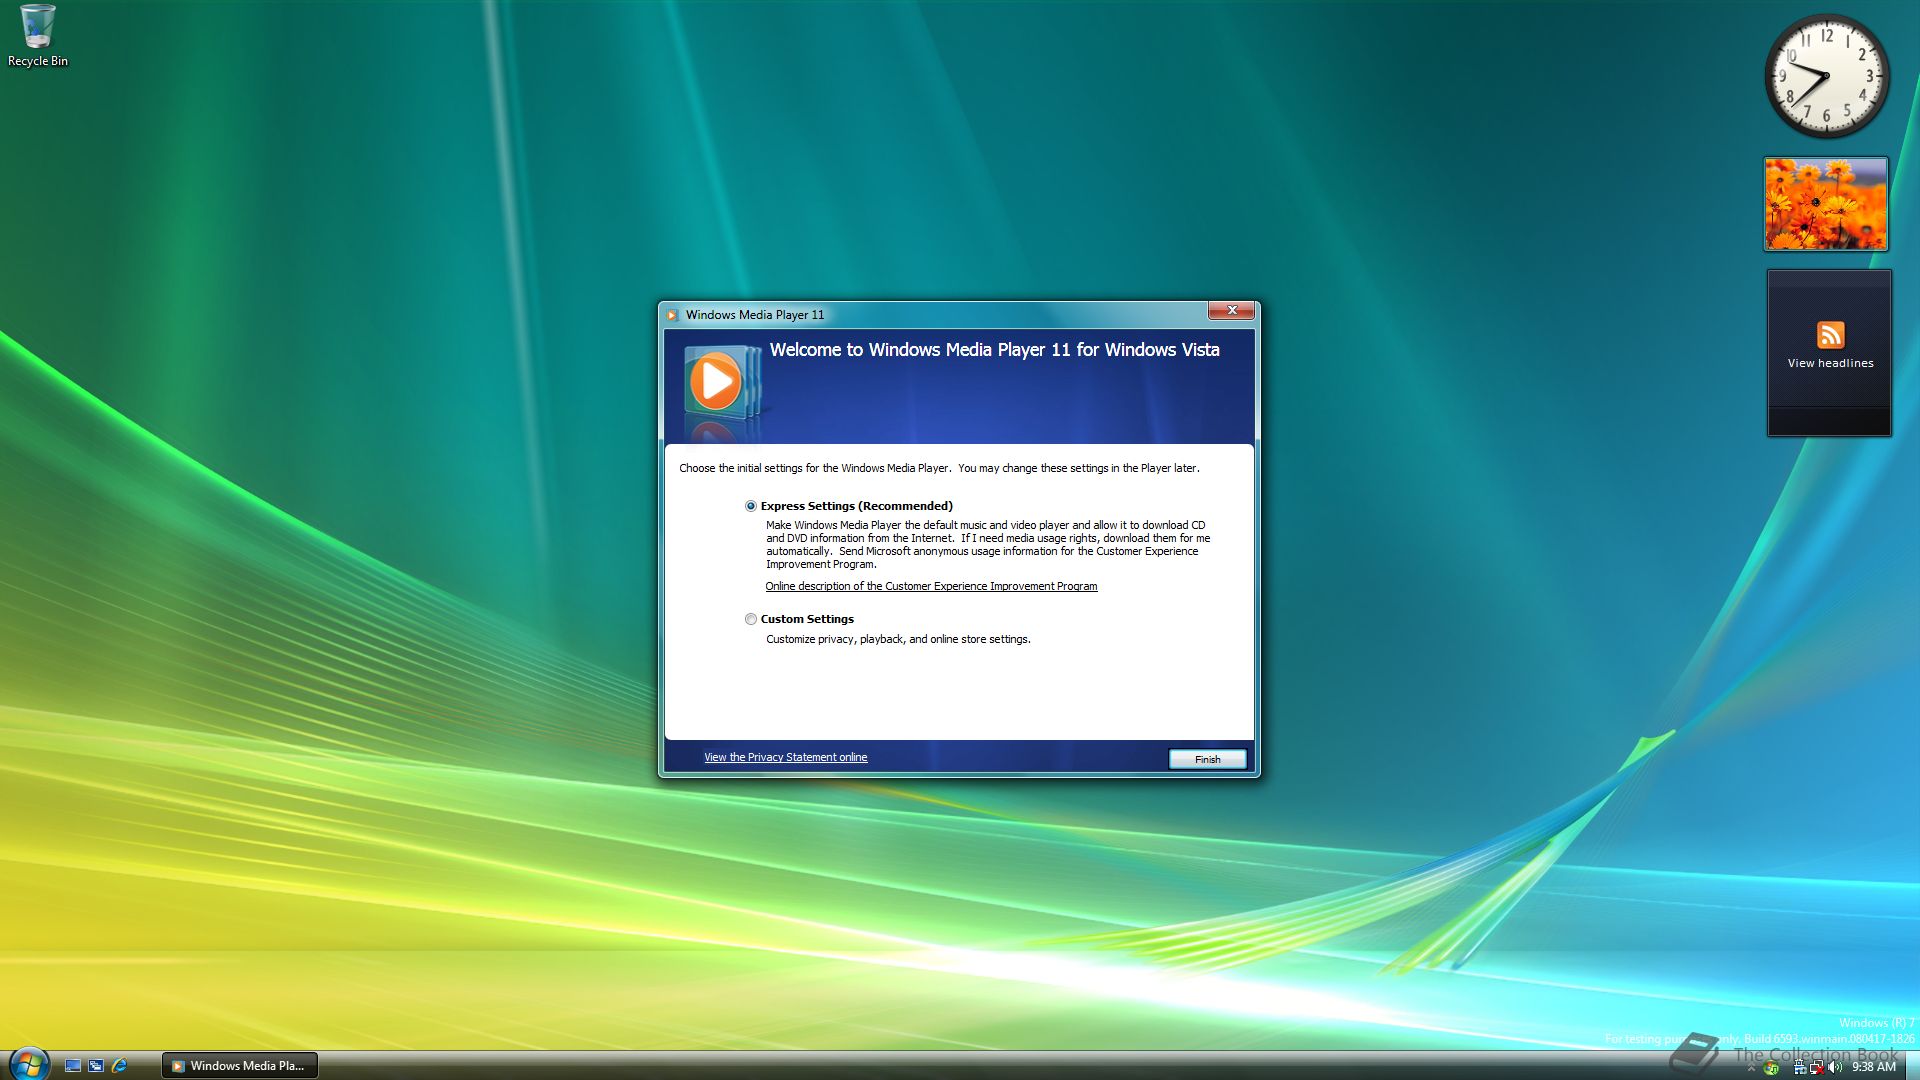The height and width of the screenshot is (1080, 1920).
Task: Launch Internet Explorer from quick launch
Action: coord(119,1066)
